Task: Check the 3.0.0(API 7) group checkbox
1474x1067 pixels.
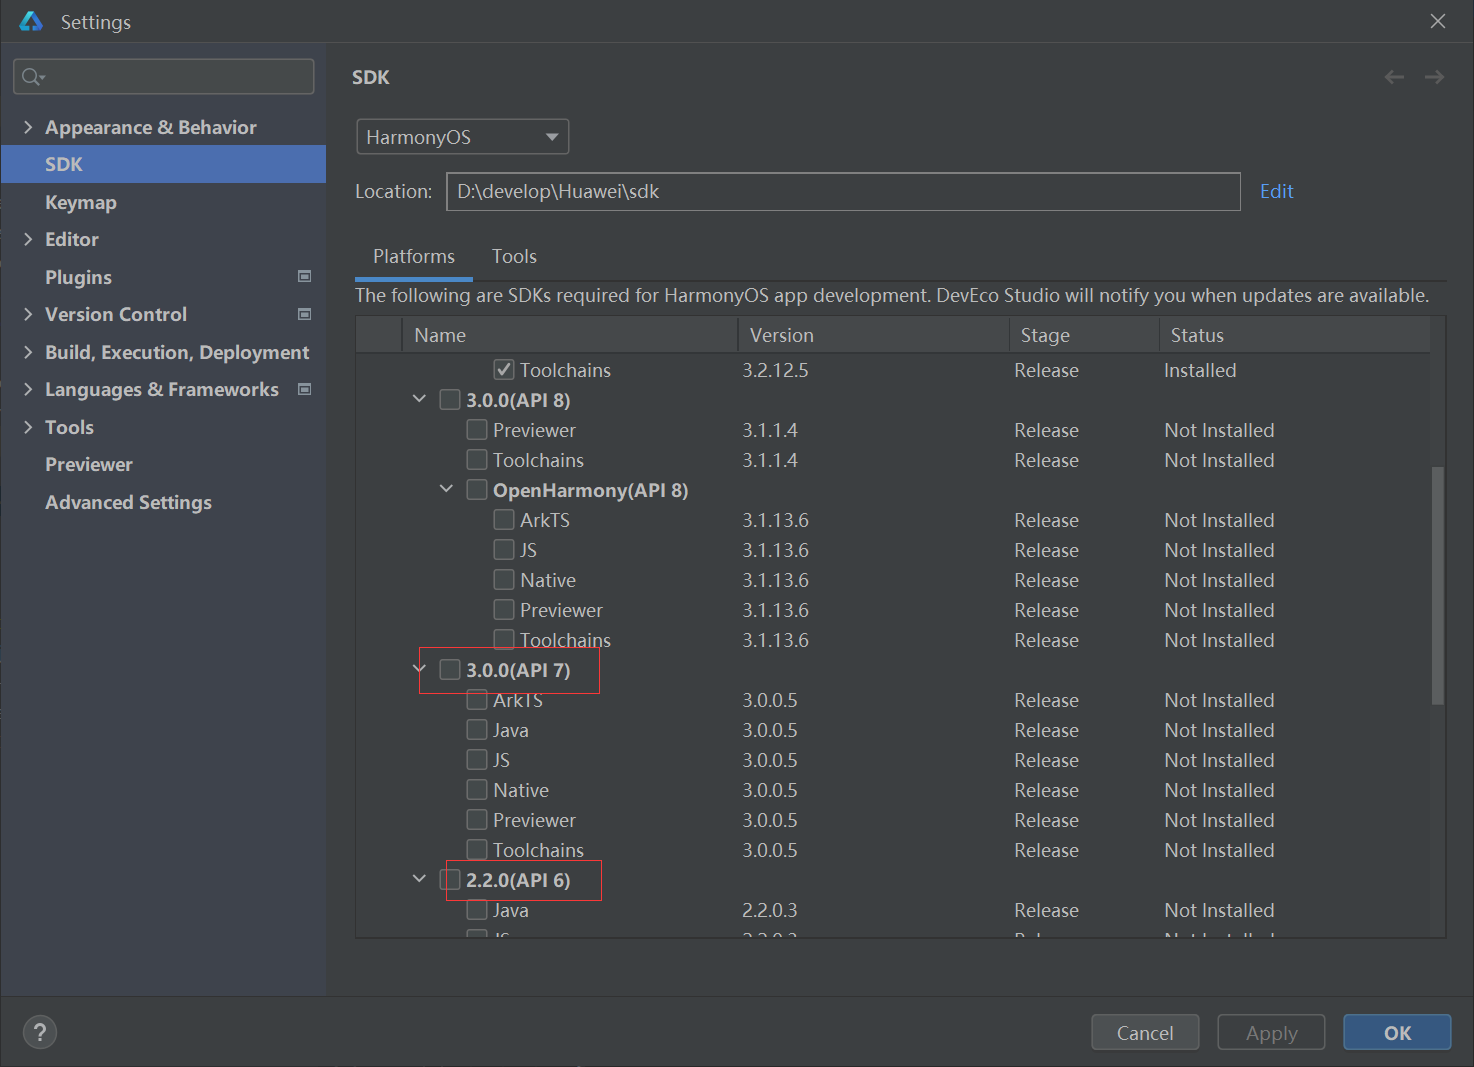Action: (x=450, y=670)
